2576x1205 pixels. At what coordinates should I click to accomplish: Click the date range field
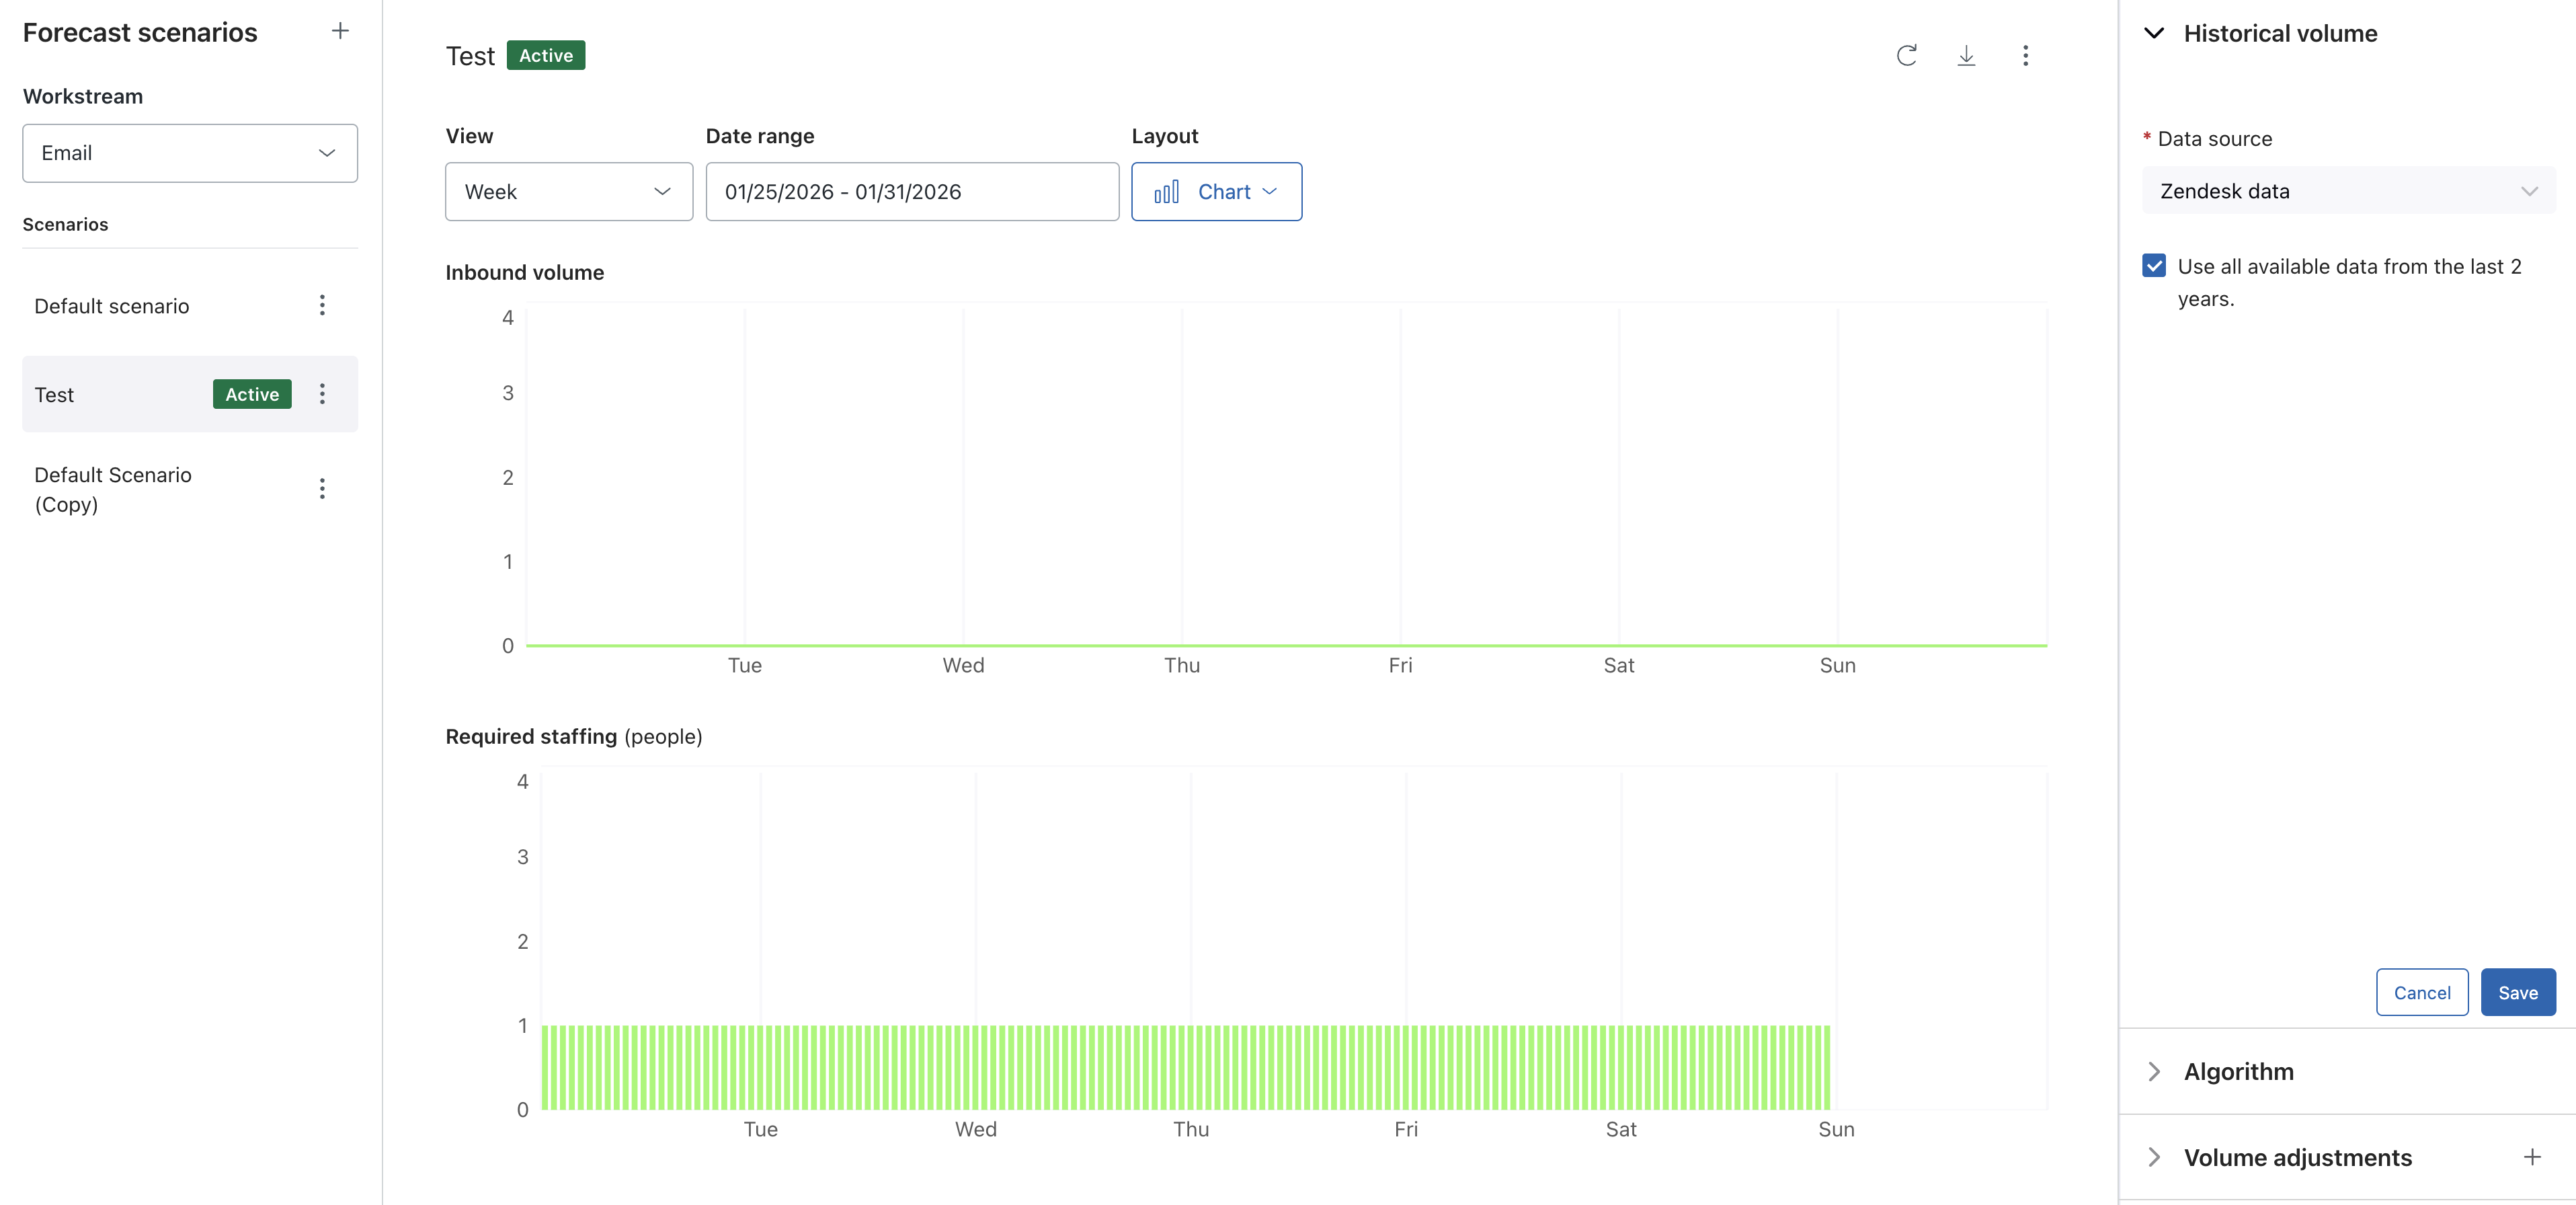911,192
